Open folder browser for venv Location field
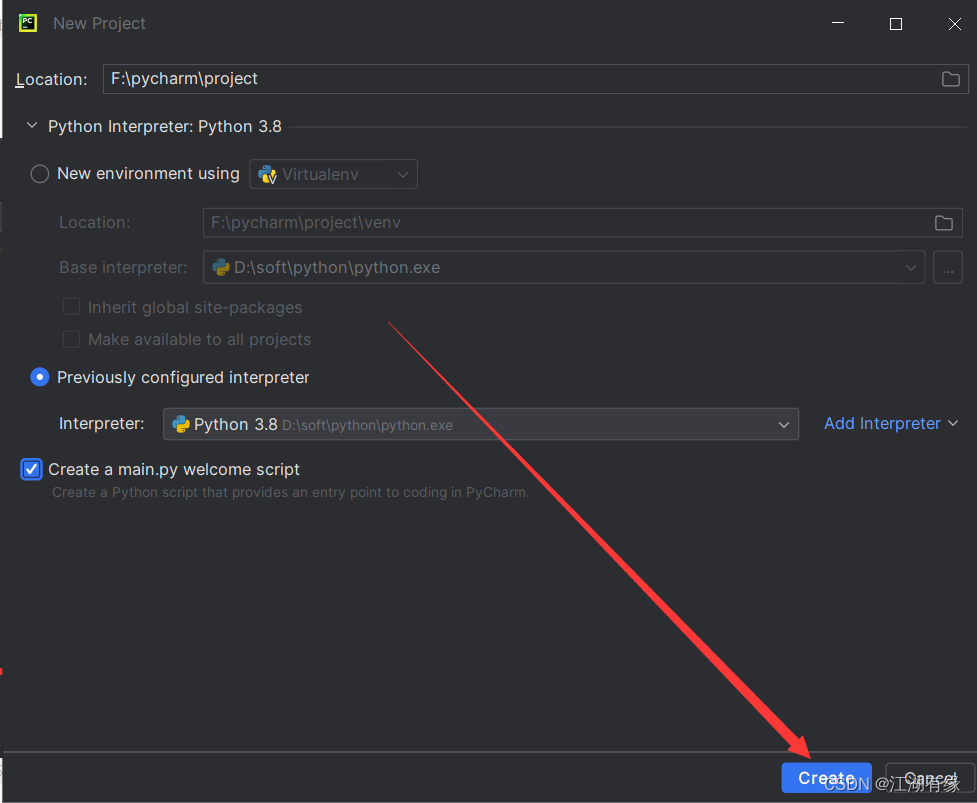The image size is (977, 803). pyautogui.click(x=943, y=223)
